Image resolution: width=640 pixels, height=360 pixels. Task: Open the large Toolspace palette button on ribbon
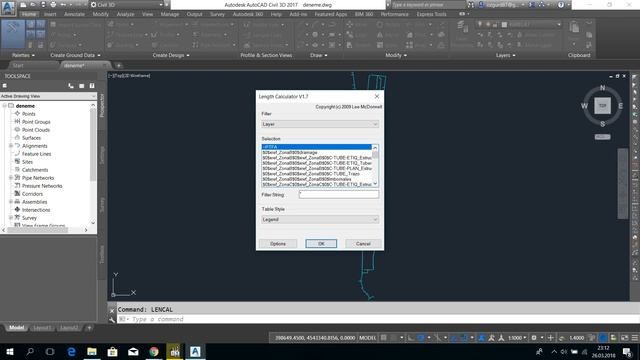click(x=13, y=34)
